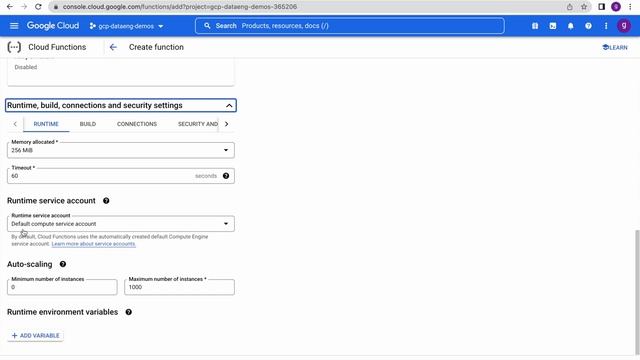
Task: Open the Google Cloud navigation menu
Action: [x=14, y=26]
